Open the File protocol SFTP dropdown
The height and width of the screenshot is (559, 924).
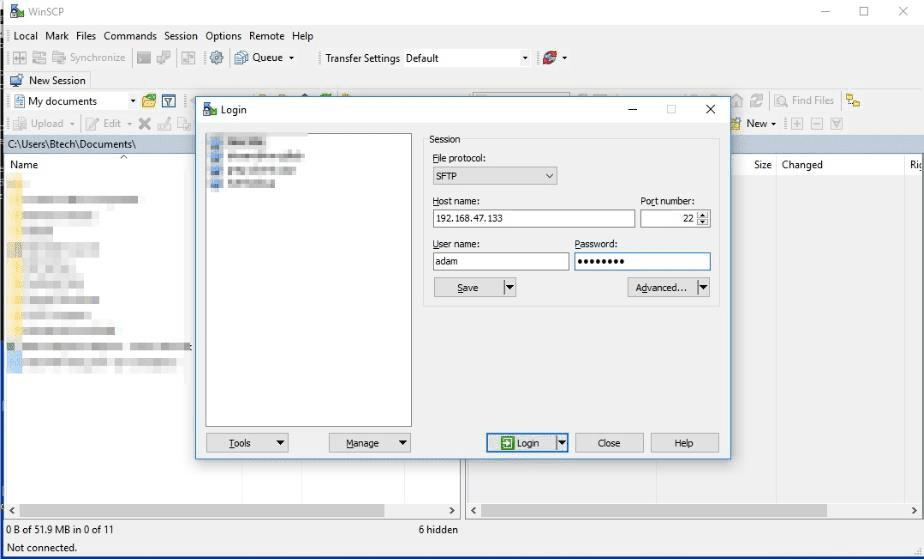494,176
